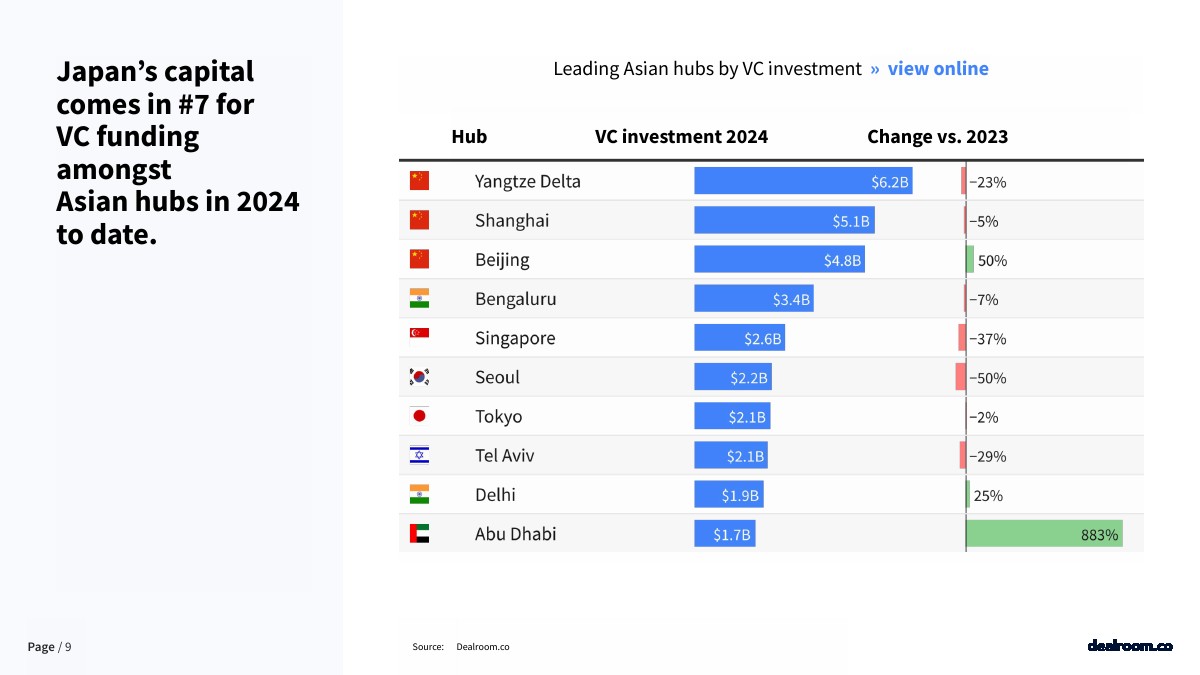Click the Israel flag beside Tel Aviv
The width and height of the screenshot is (1200, 675).
pyautogui.click(x=419, y=455)
